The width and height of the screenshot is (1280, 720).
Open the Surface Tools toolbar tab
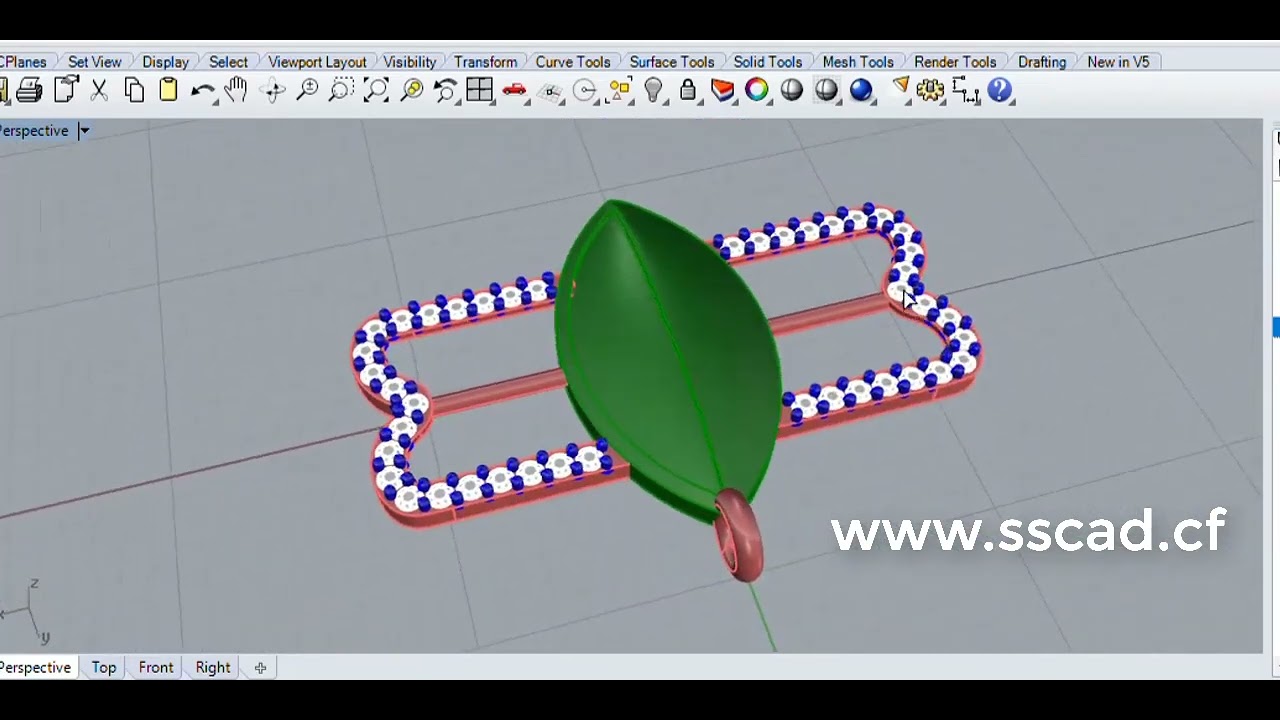click(672, 62)
